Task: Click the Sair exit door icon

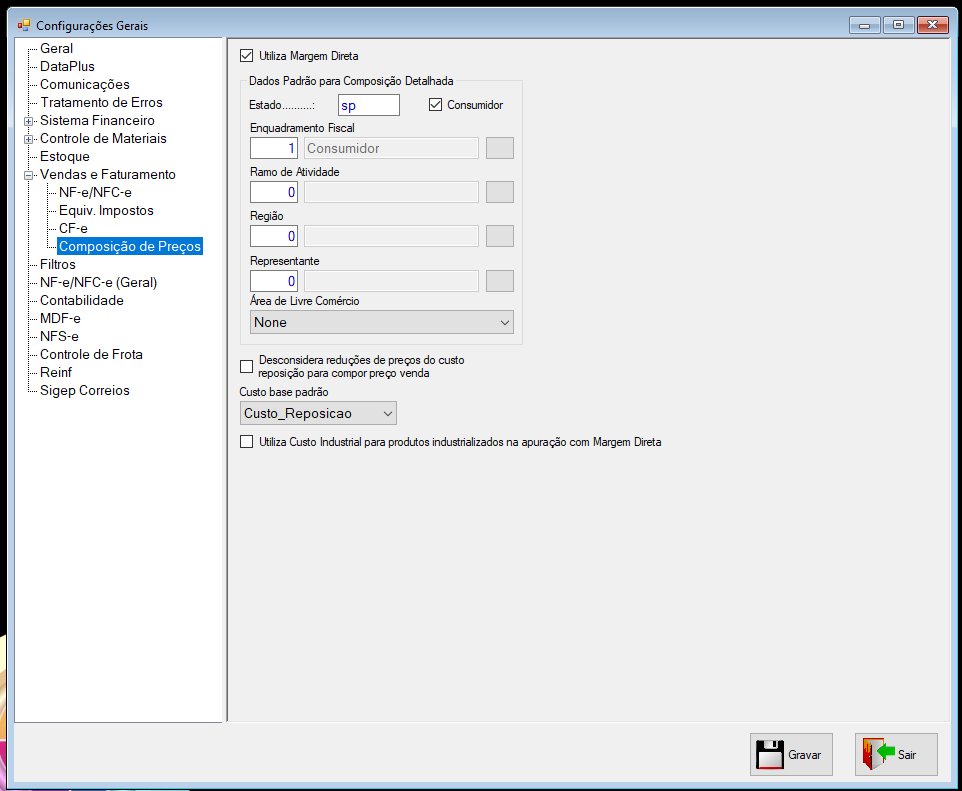Action: click(x=878, y=754)
